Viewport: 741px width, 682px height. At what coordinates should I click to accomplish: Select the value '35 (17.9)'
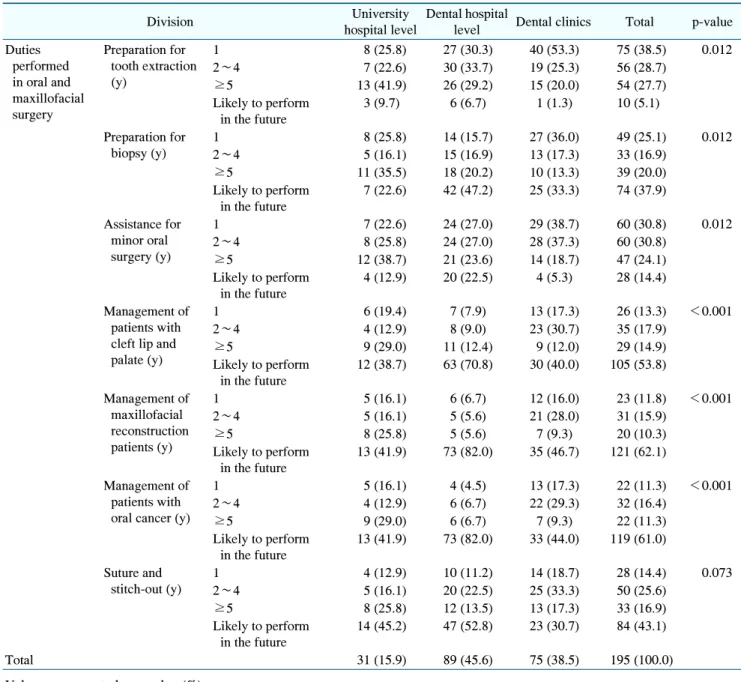coord(641,329)
